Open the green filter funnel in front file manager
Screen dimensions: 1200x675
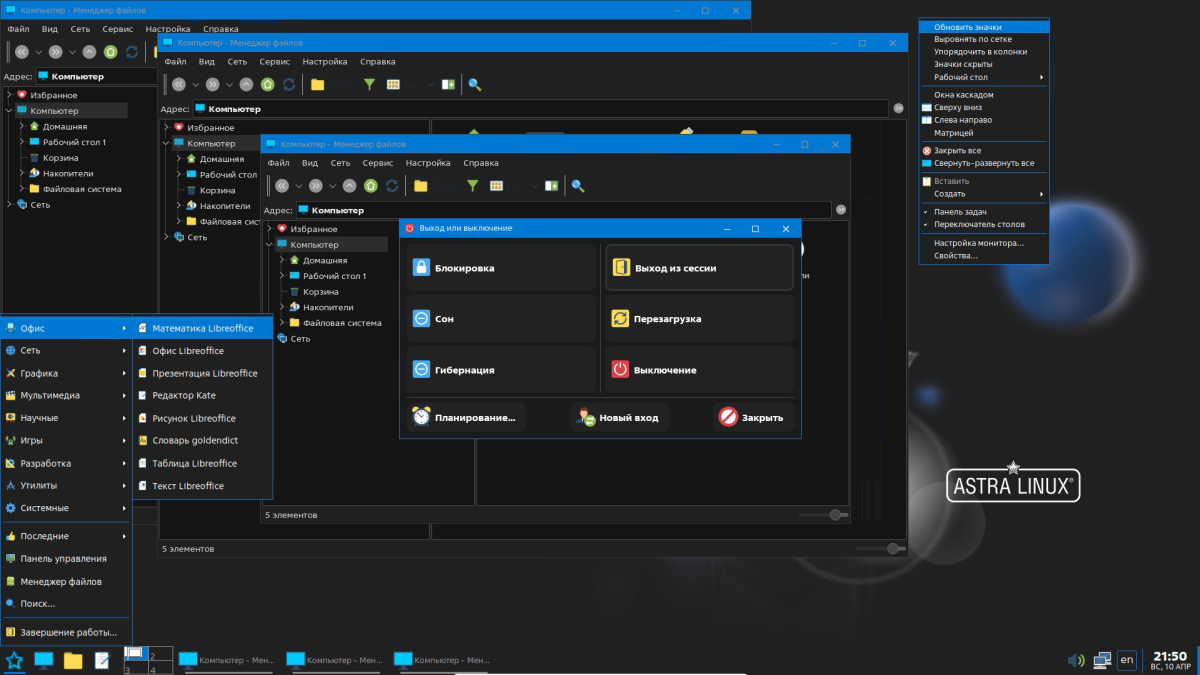473,186
